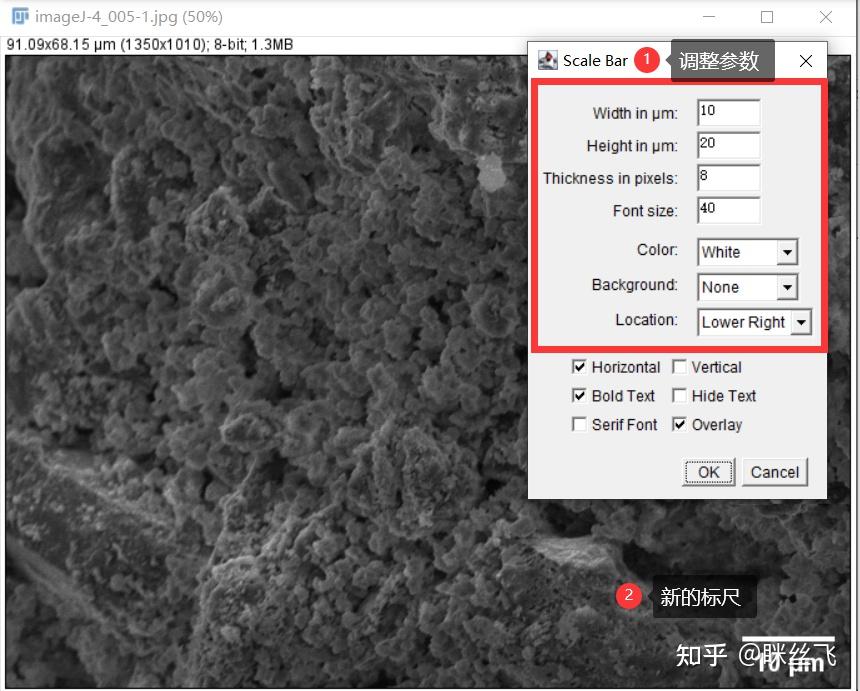Disable the Bold Text option
This screenshot has width=860, height=691.
pos(580,396)
